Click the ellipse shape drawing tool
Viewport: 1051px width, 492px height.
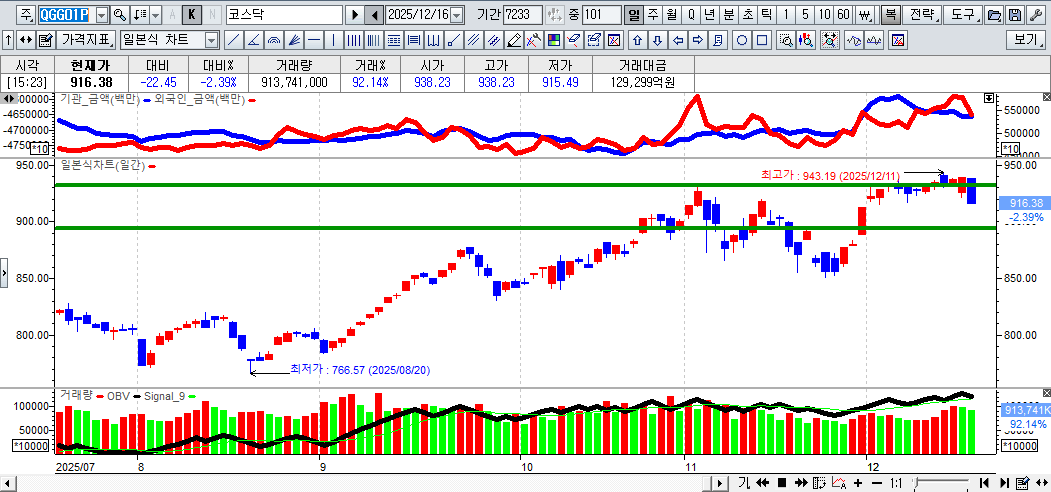742,41
